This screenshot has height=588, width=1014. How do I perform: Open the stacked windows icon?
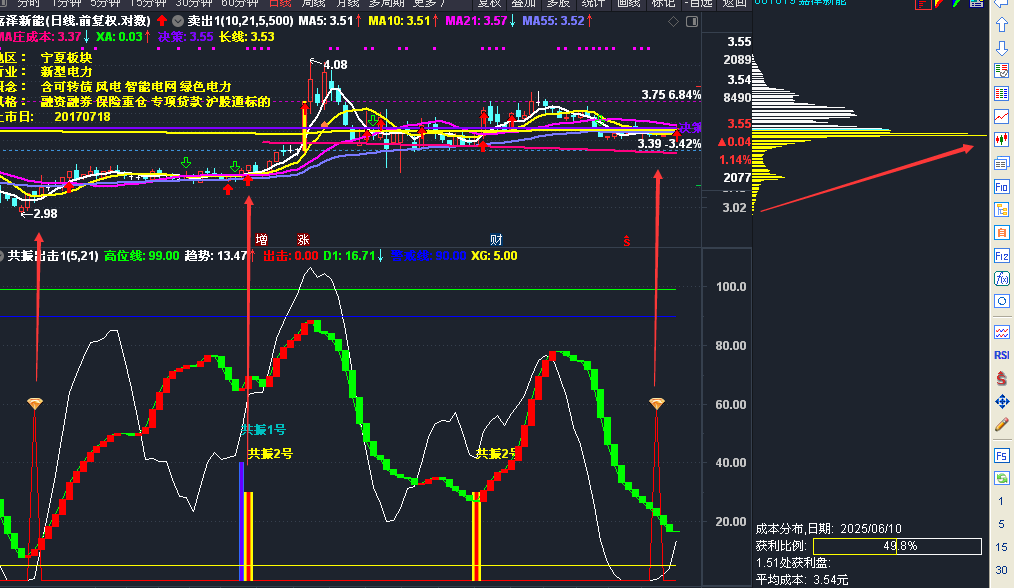point(1002,163)
